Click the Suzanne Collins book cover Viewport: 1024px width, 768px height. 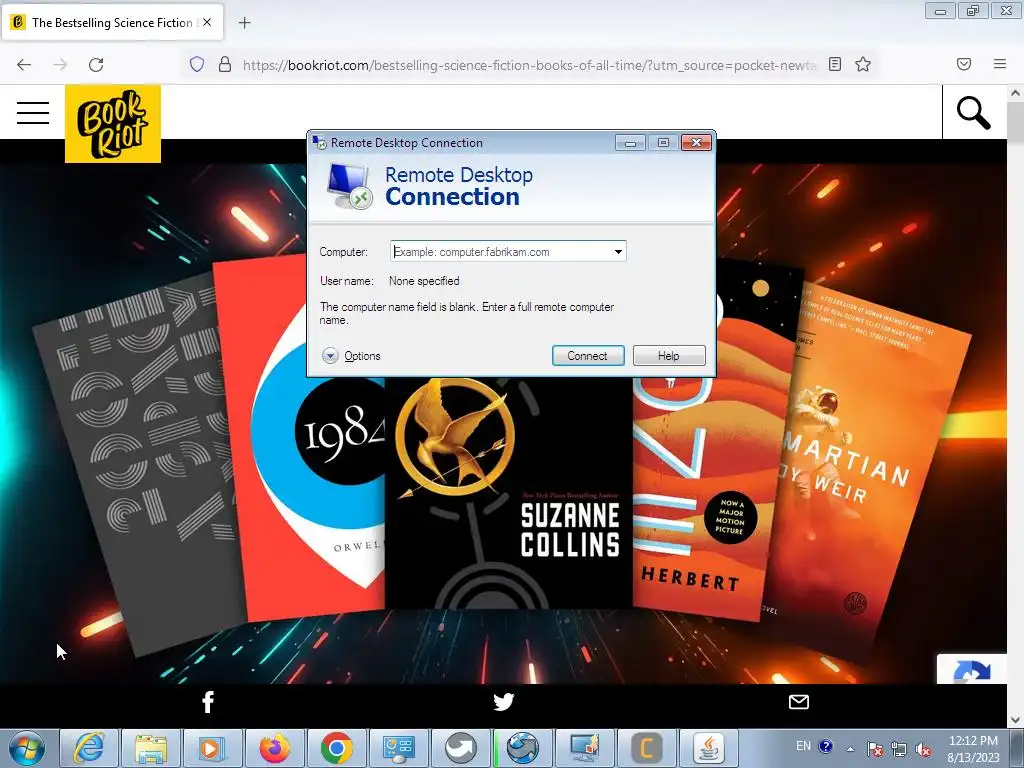508,493
